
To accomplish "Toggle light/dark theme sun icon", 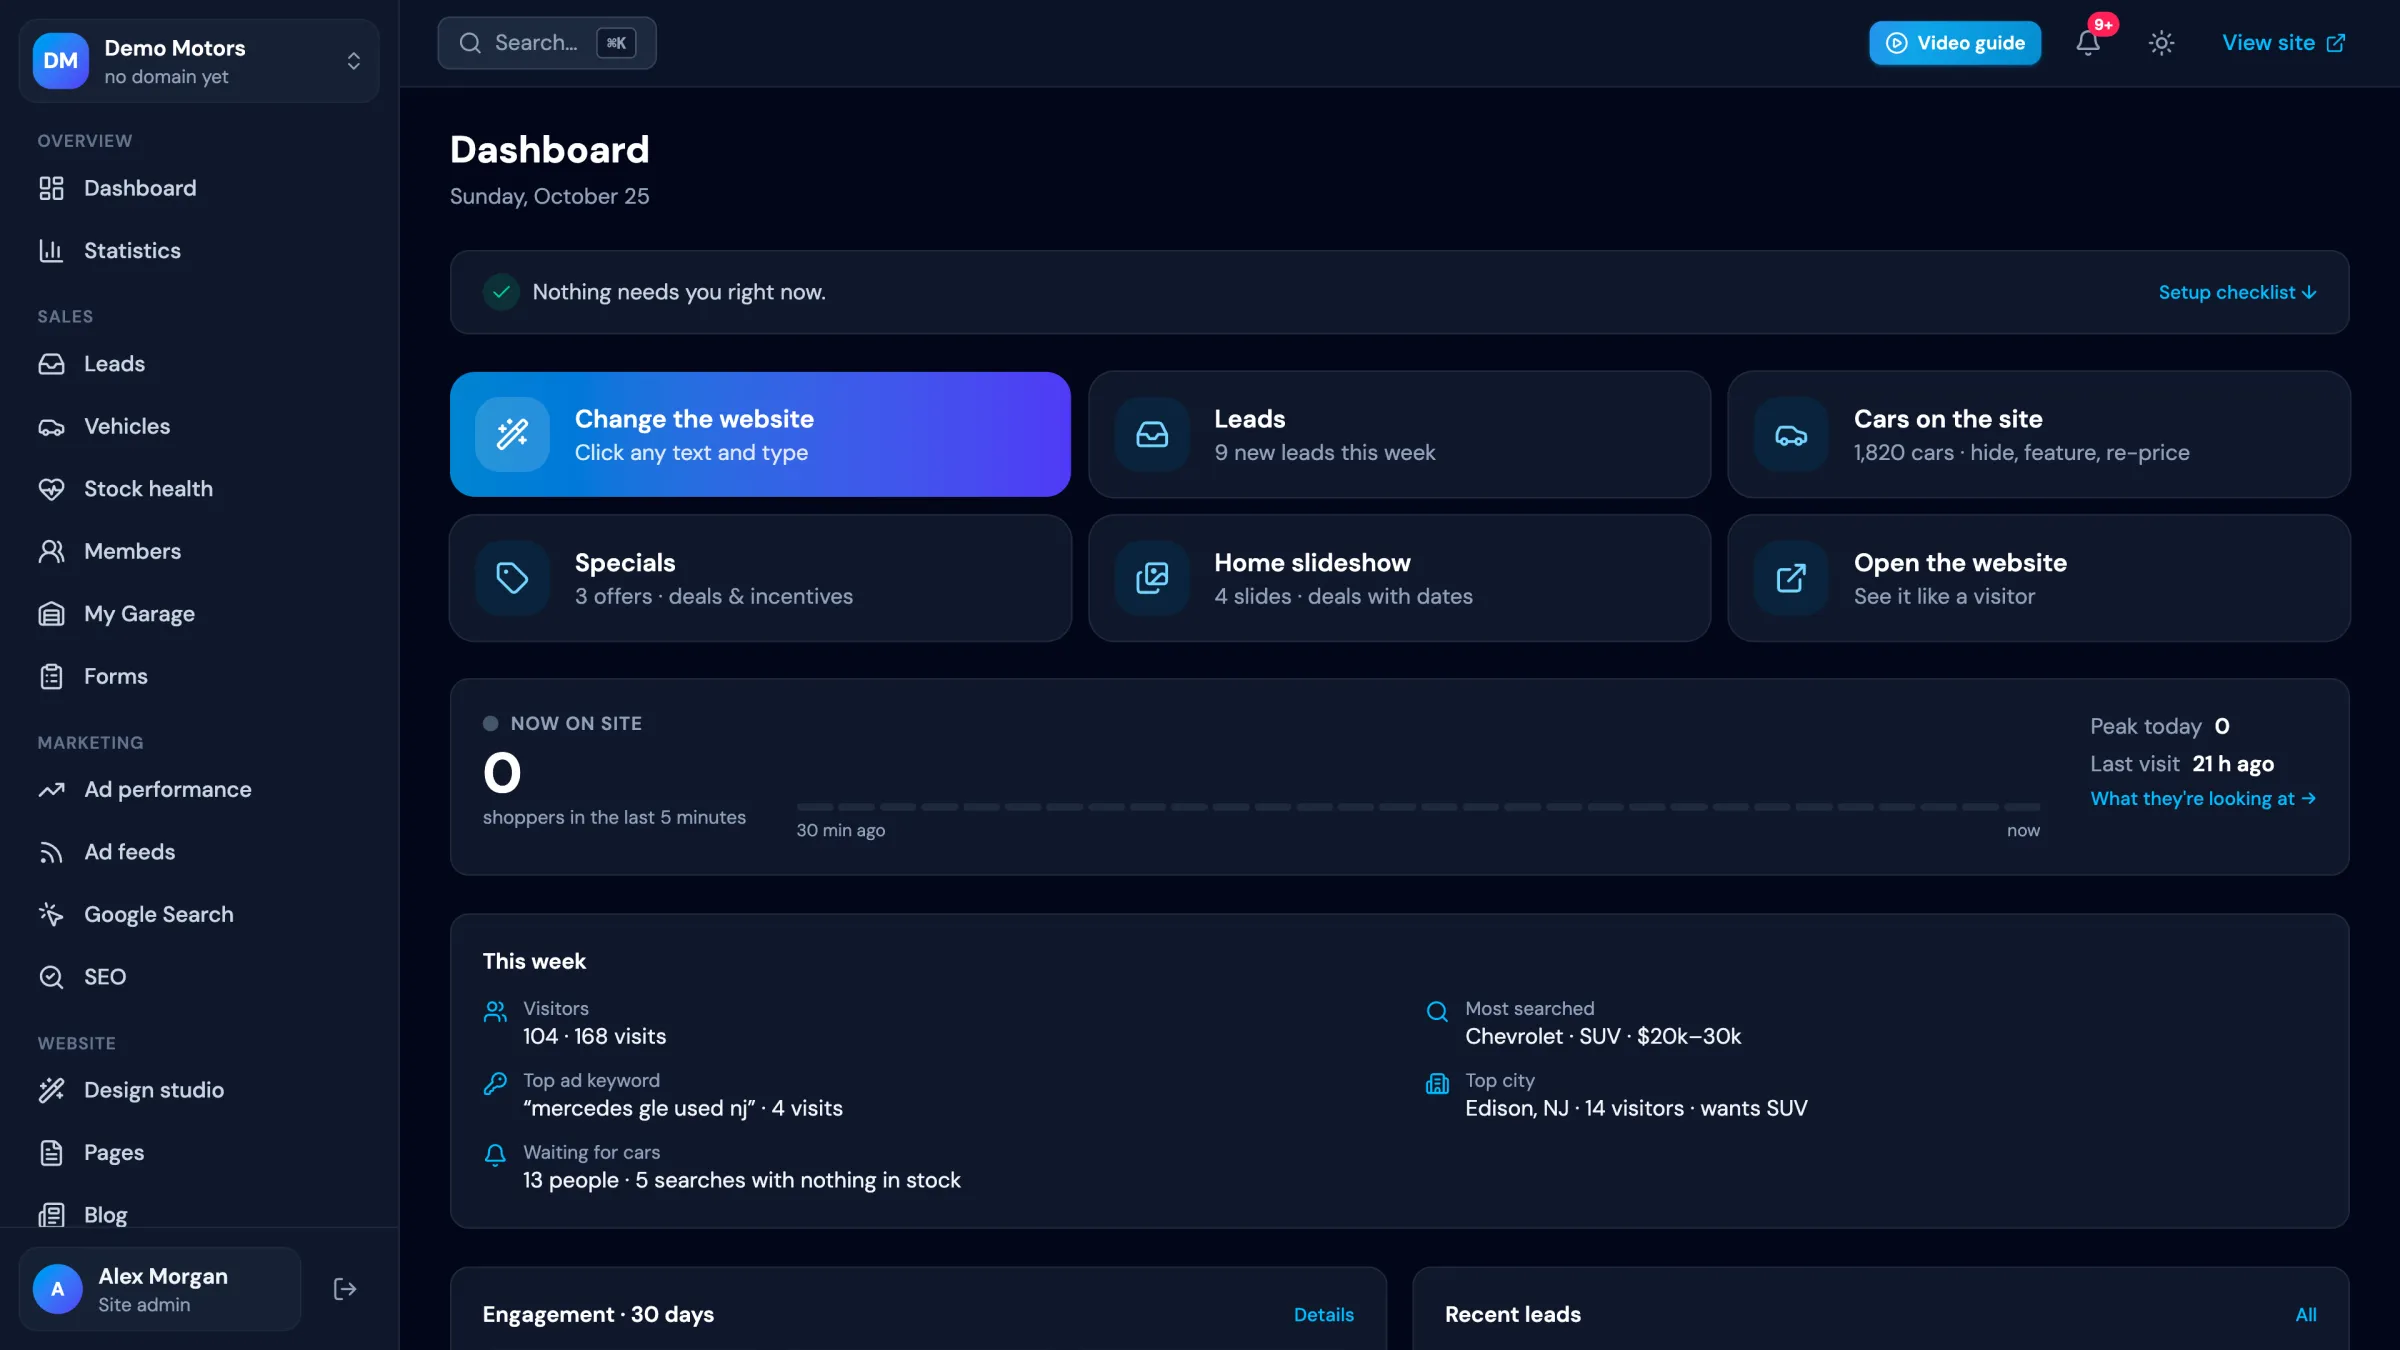I will point(2162,43).
